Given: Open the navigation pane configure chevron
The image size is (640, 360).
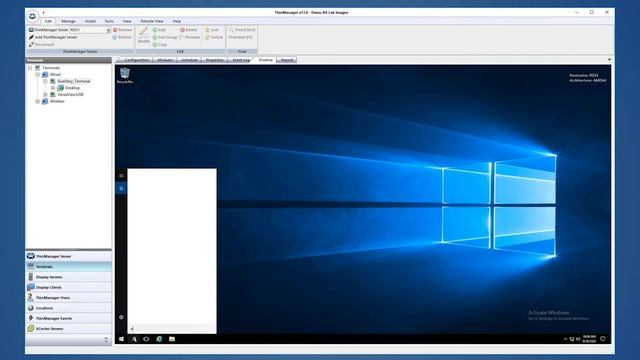Looking at the screenshot, I should [106, 340].
